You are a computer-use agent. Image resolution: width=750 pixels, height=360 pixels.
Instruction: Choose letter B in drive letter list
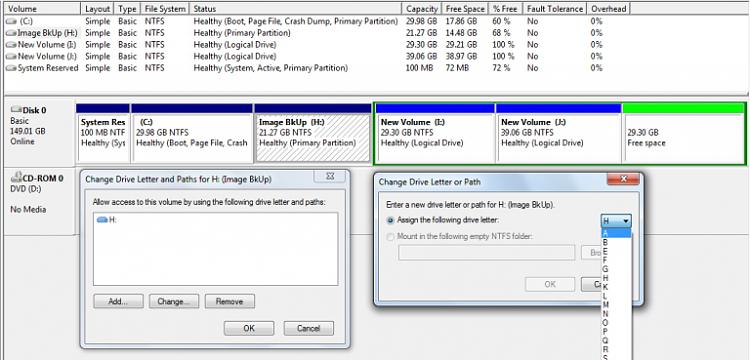point(616,242)
